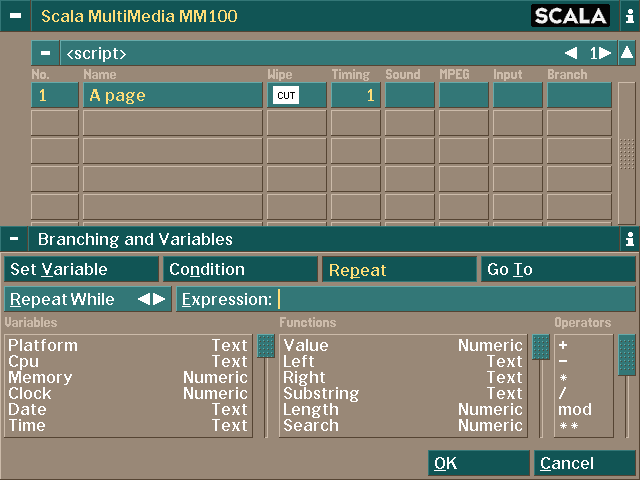Click the SCALA logo badge
Viewport: 640px width, 480px height.
coord(570,16)
